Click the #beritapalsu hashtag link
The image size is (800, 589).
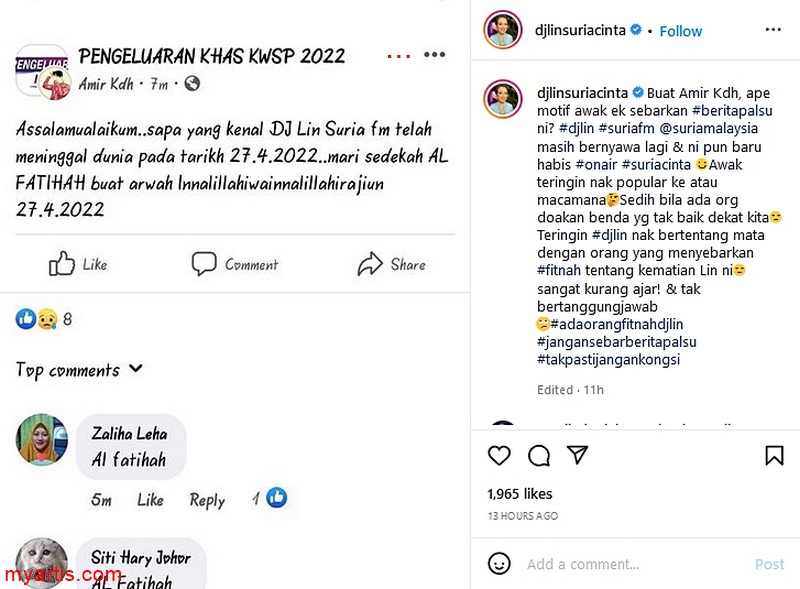pos(732,110)
